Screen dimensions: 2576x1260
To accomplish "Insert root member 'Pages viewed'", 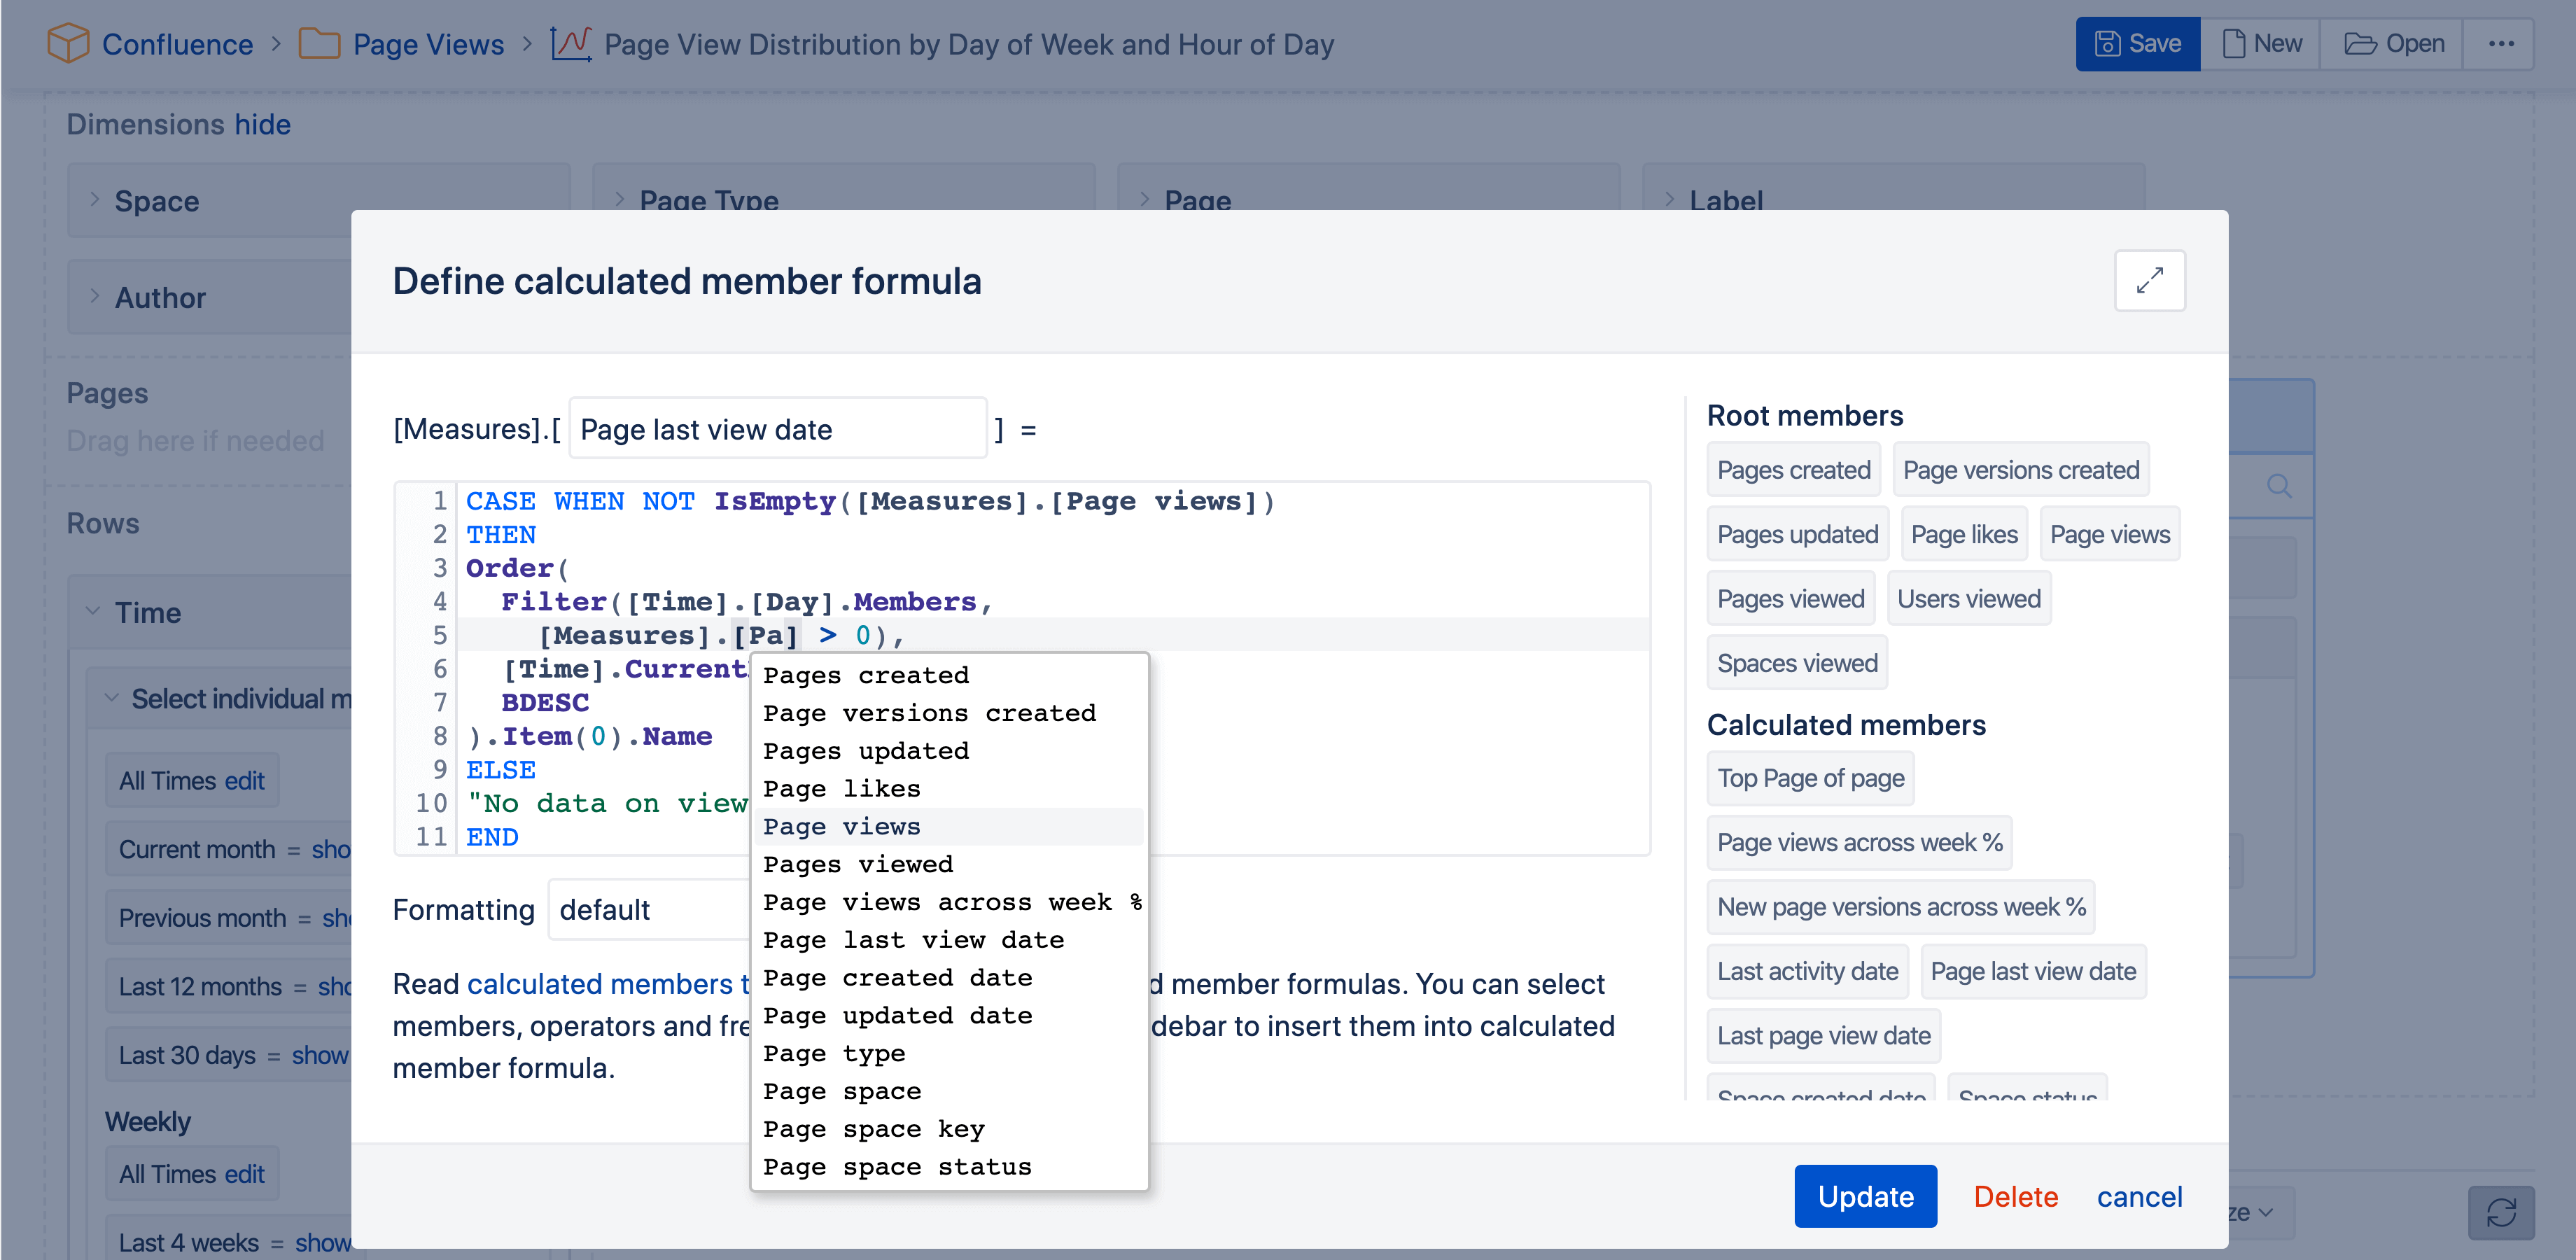I will click(1790, 598).
